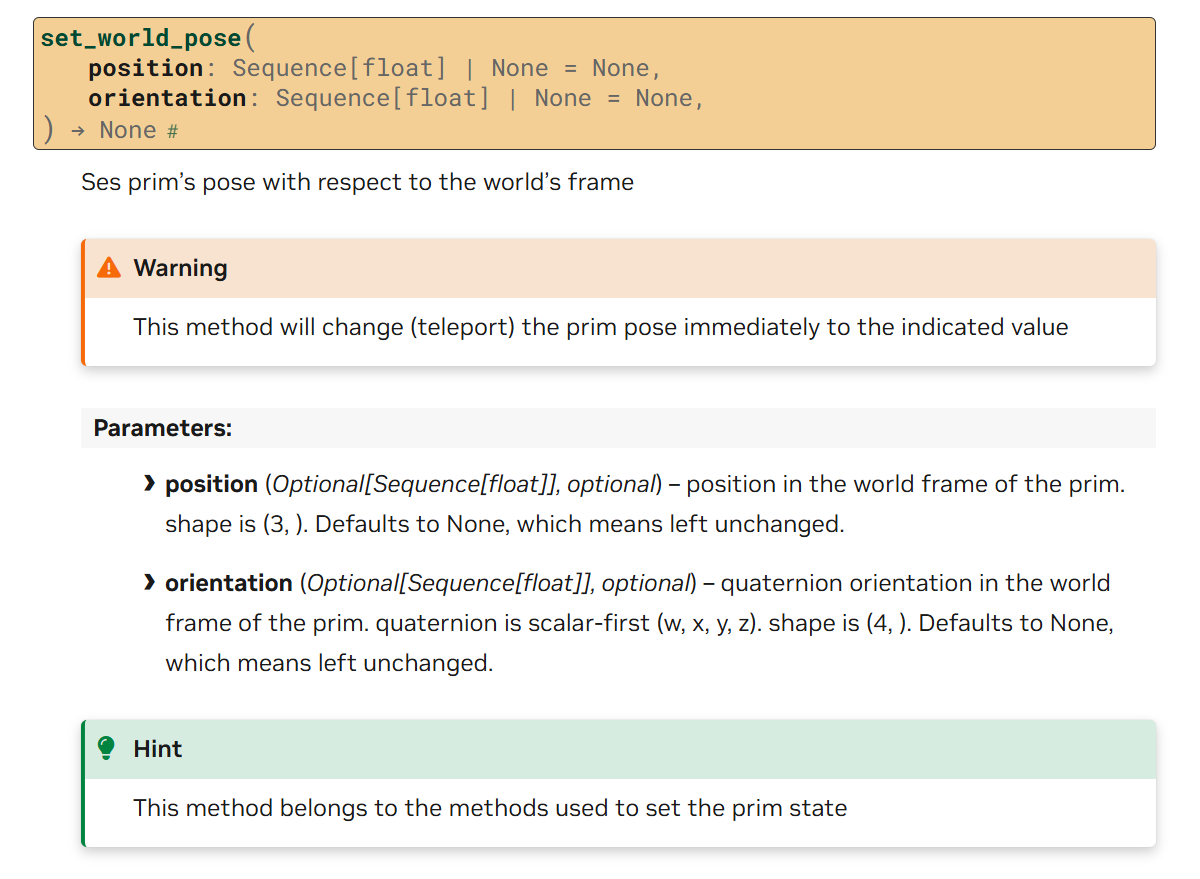This screenshot has width=1200, height=879.
Task: Click the chevron beside the orientation parameter
Action: 150,583
